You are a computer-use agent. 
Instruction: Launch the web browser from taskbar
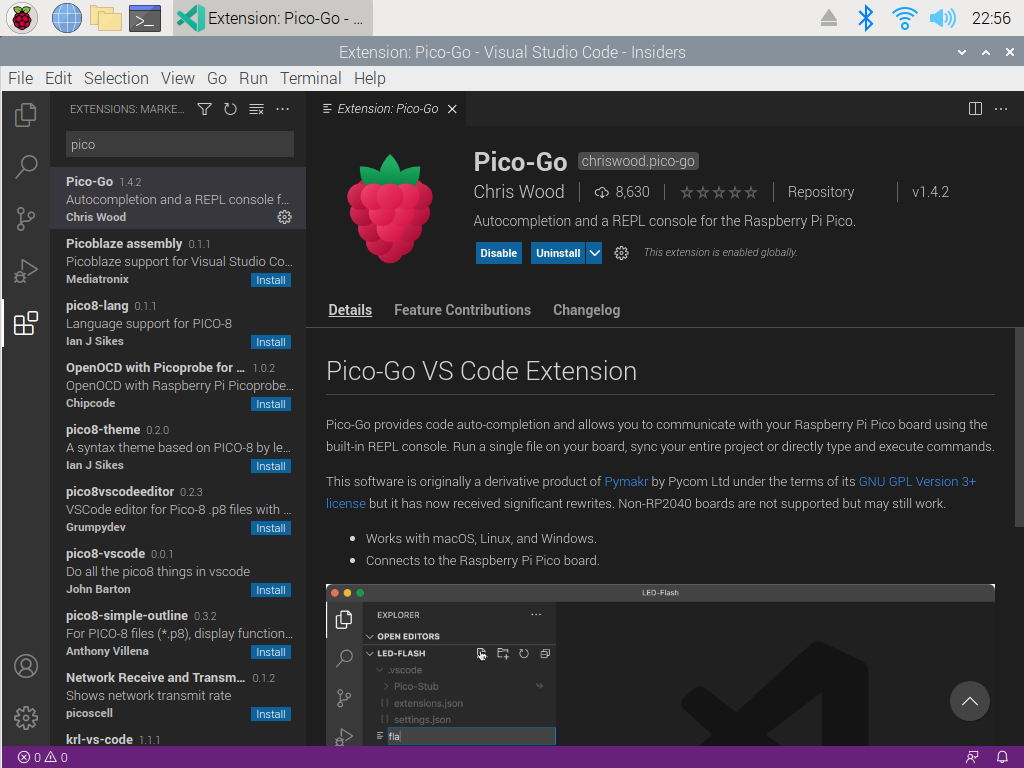click(x=67, y=18)
